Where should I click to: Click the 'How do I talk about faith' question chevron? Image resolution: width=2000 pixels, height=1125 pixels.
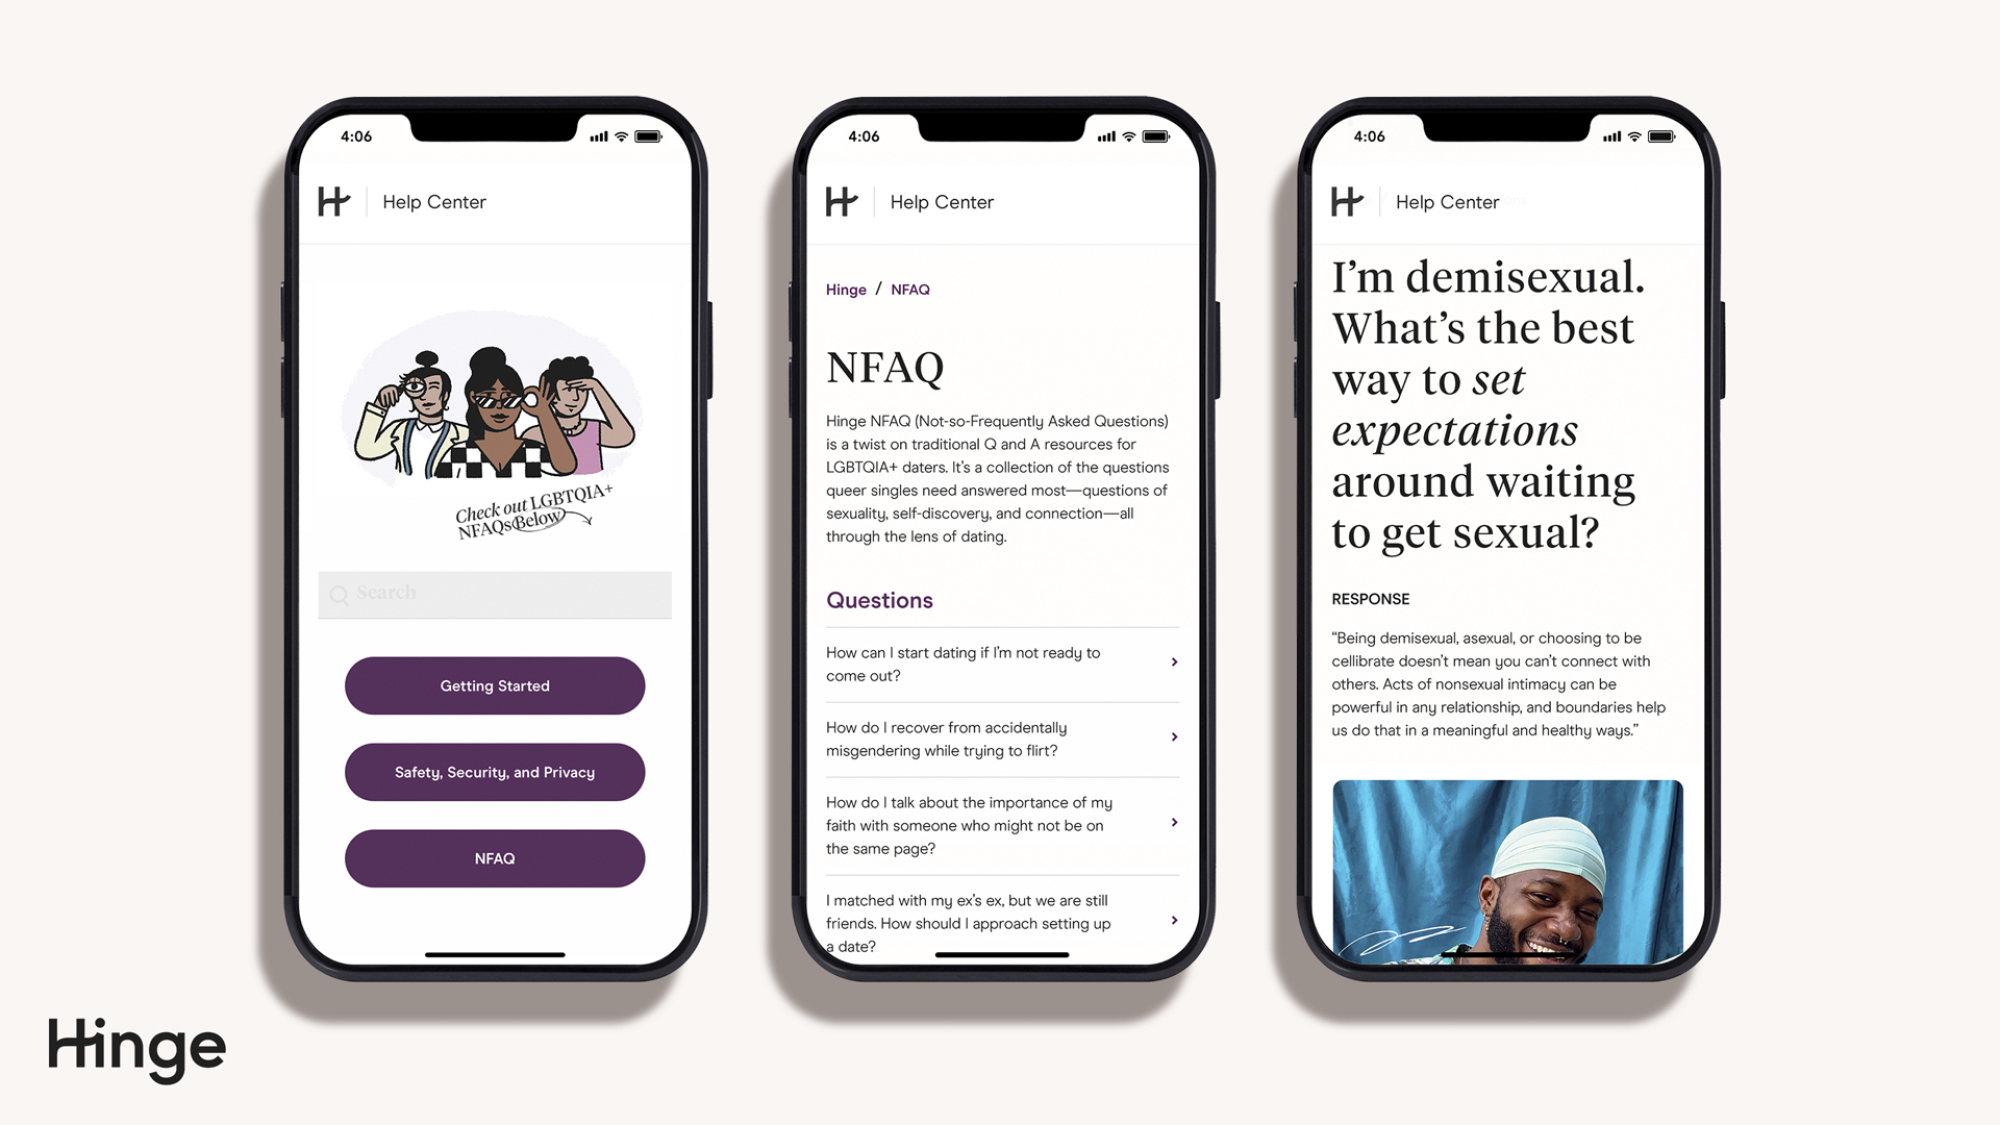click(1173, 823)
